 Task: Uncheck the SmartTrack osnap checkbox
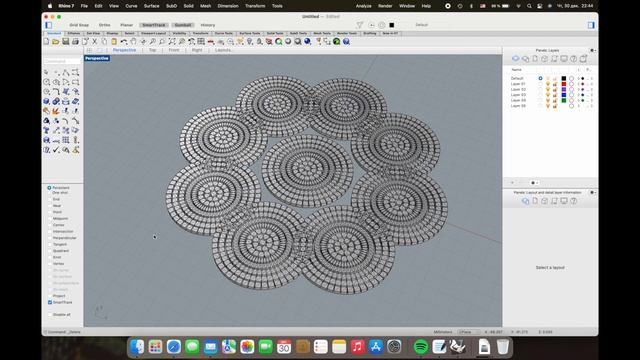tap(50, 302)
